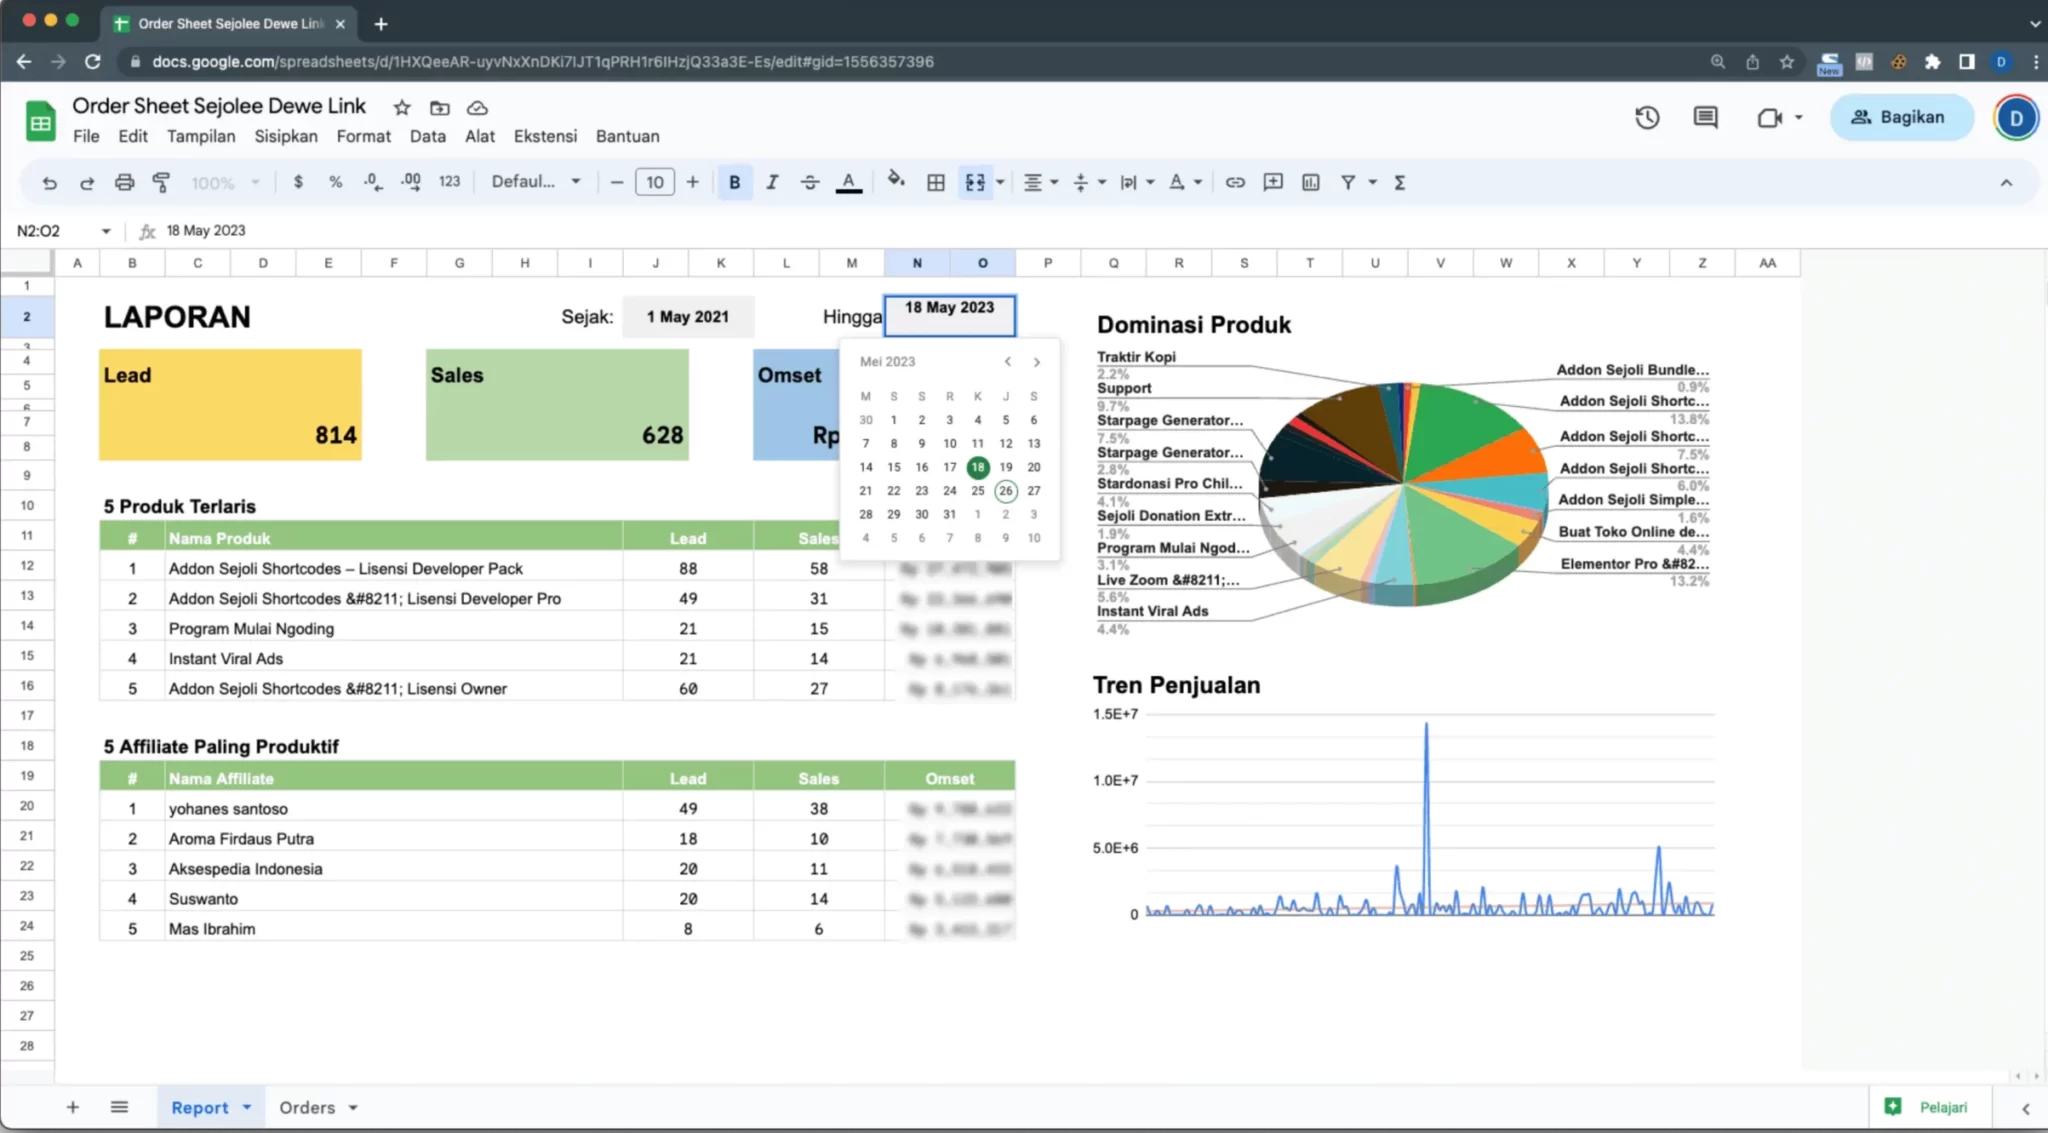Screen dimensions: 2048x1133
Task: Open the all sheets list
Action: coord(119,1107)
